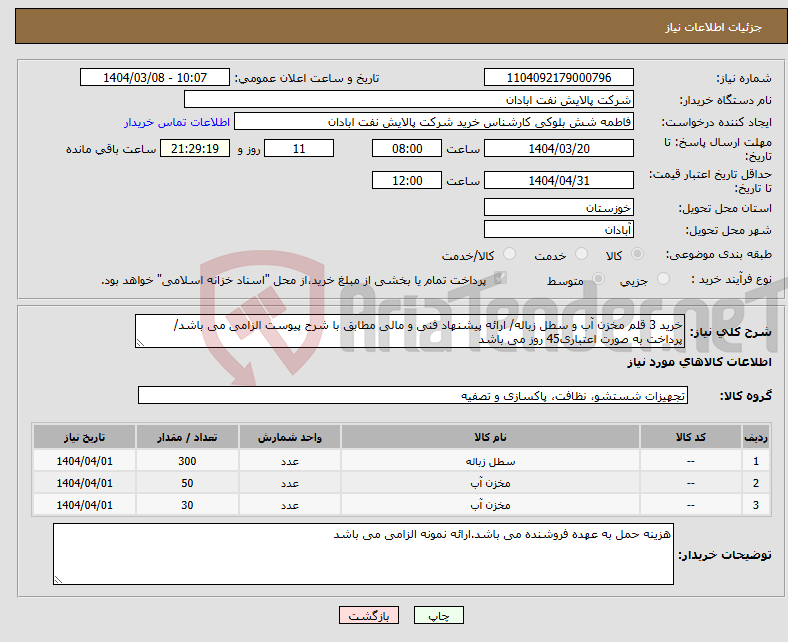
Task: Click the سطل زباله item name cell
Action: coord(490,461)
